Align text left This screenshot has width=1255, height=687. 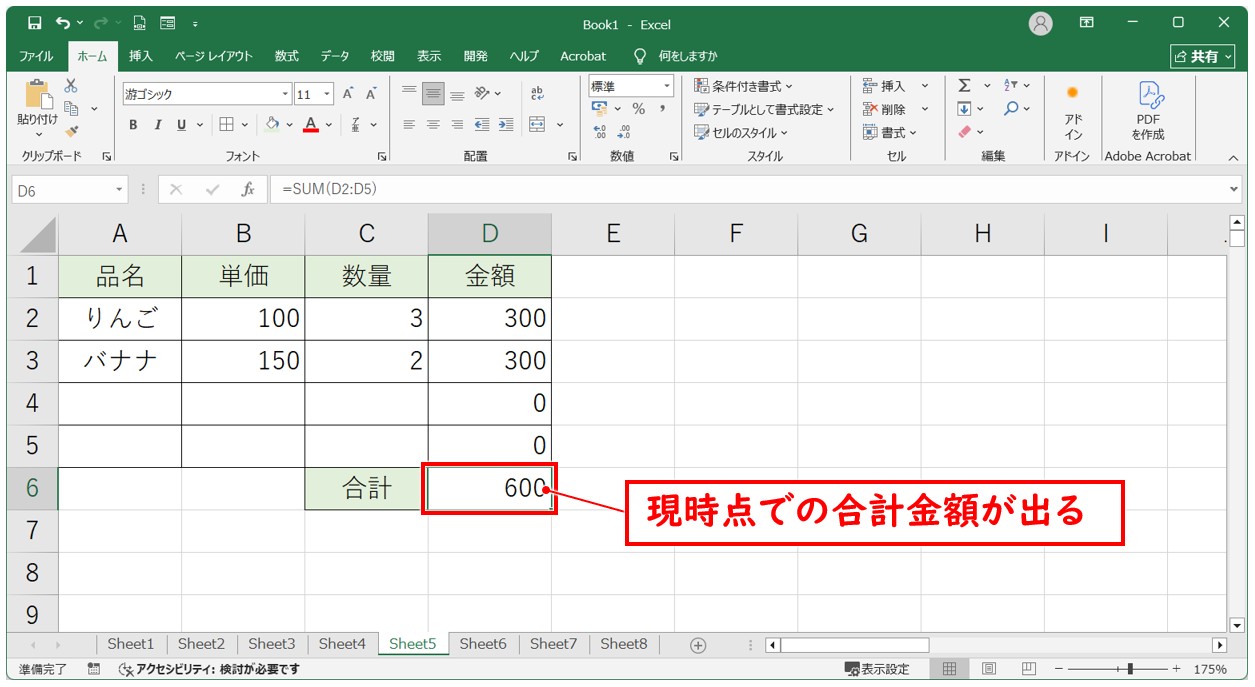(x=409, y=125)
